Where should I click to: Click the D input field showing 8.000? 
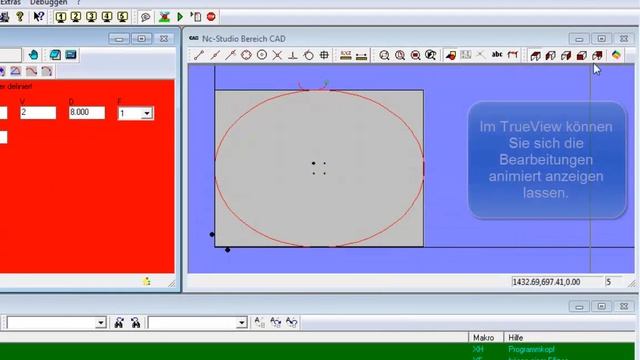(x=87, y=113)
